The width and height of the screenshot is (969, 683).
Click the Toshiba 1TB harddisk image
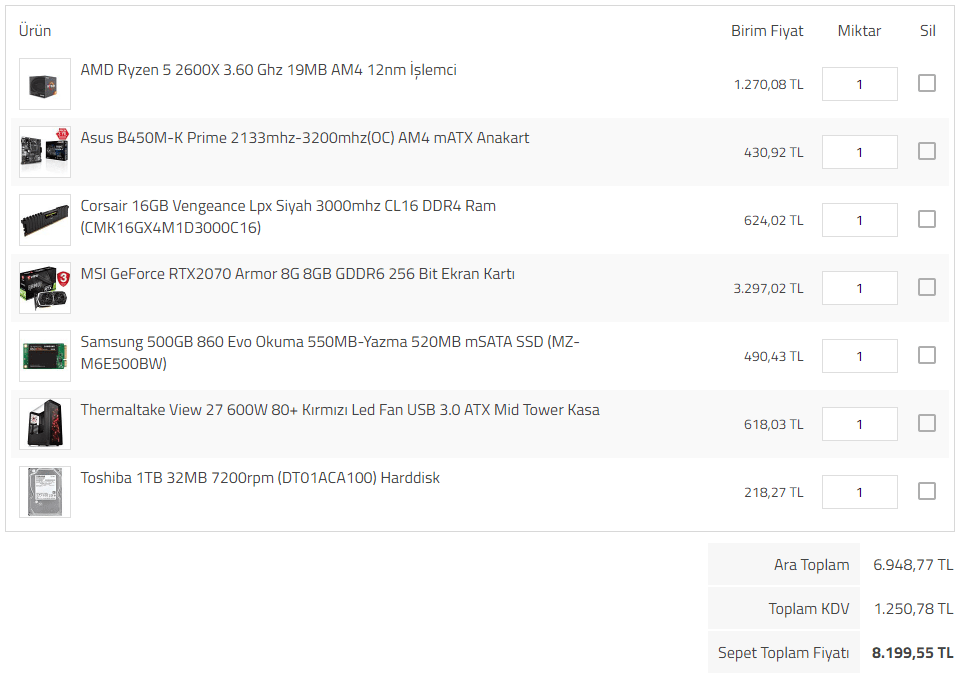45,492
